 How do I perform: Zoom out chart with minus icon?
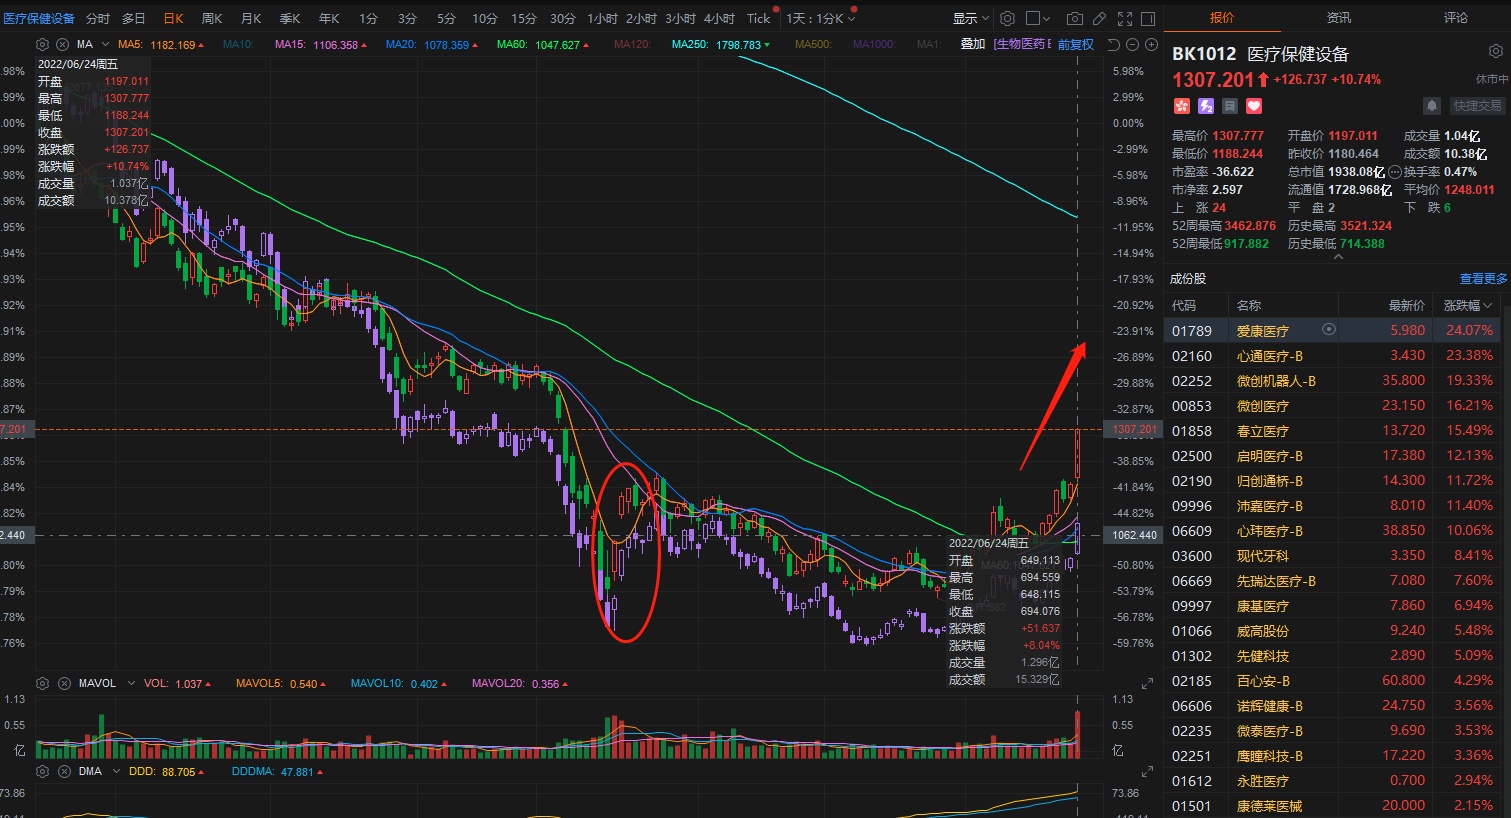click(x=1133, y=45)
